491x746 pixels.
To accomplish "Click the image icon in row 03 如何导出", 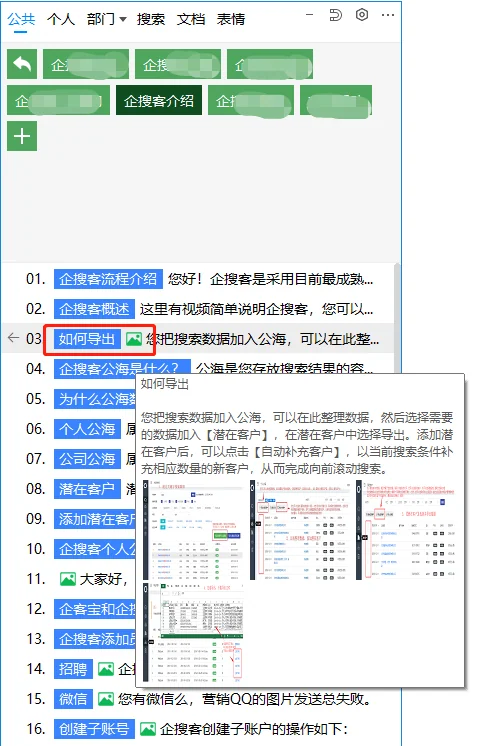I will click(134, 339).
